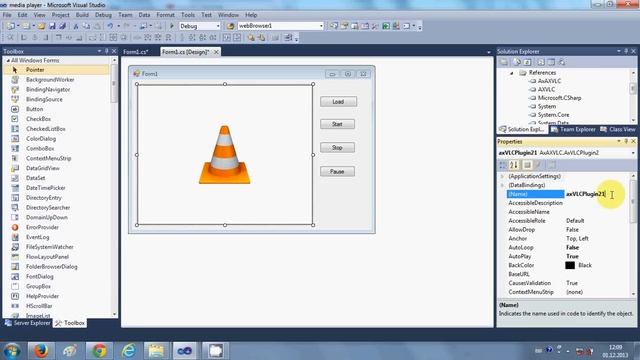The height and width of the screenshot is (360, 640).
Task: Open the Tools menu
Action: (188, 15)
